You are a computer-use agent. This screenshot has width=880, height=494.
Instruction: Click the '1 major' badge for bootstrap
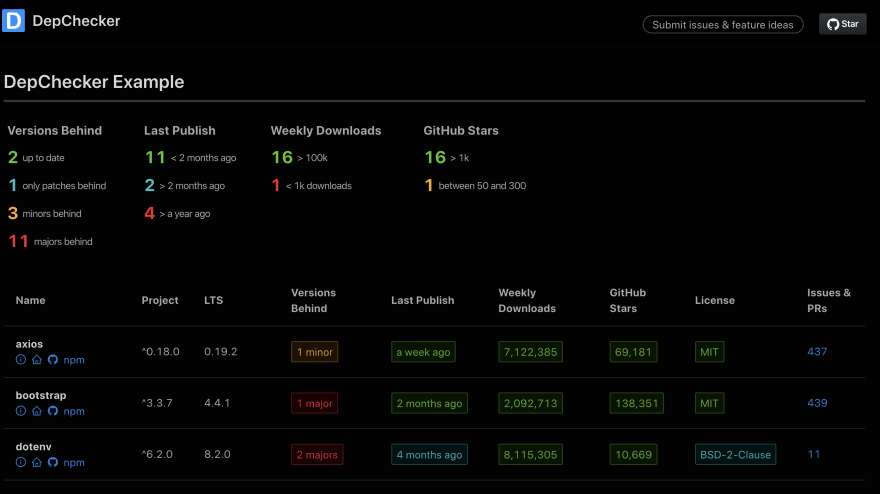point(314,403)
